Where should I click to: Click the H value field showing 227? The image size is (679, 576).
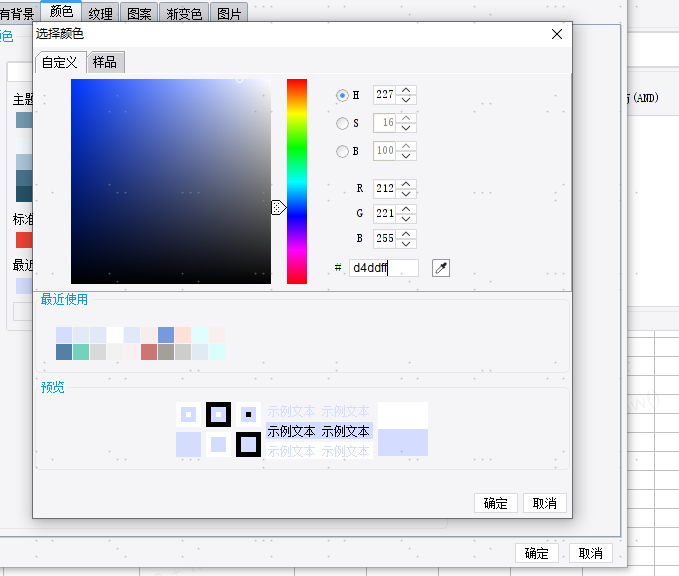pos(385,95)
